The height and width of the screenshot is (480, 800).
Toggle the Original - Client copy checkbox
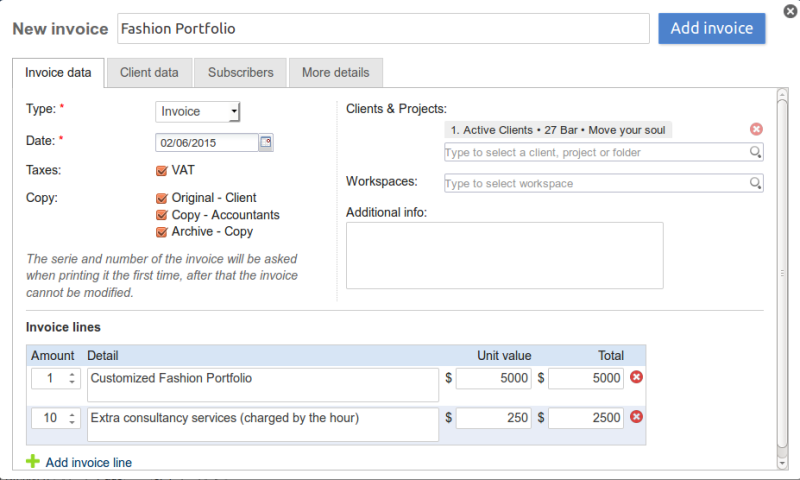(162, 198)
